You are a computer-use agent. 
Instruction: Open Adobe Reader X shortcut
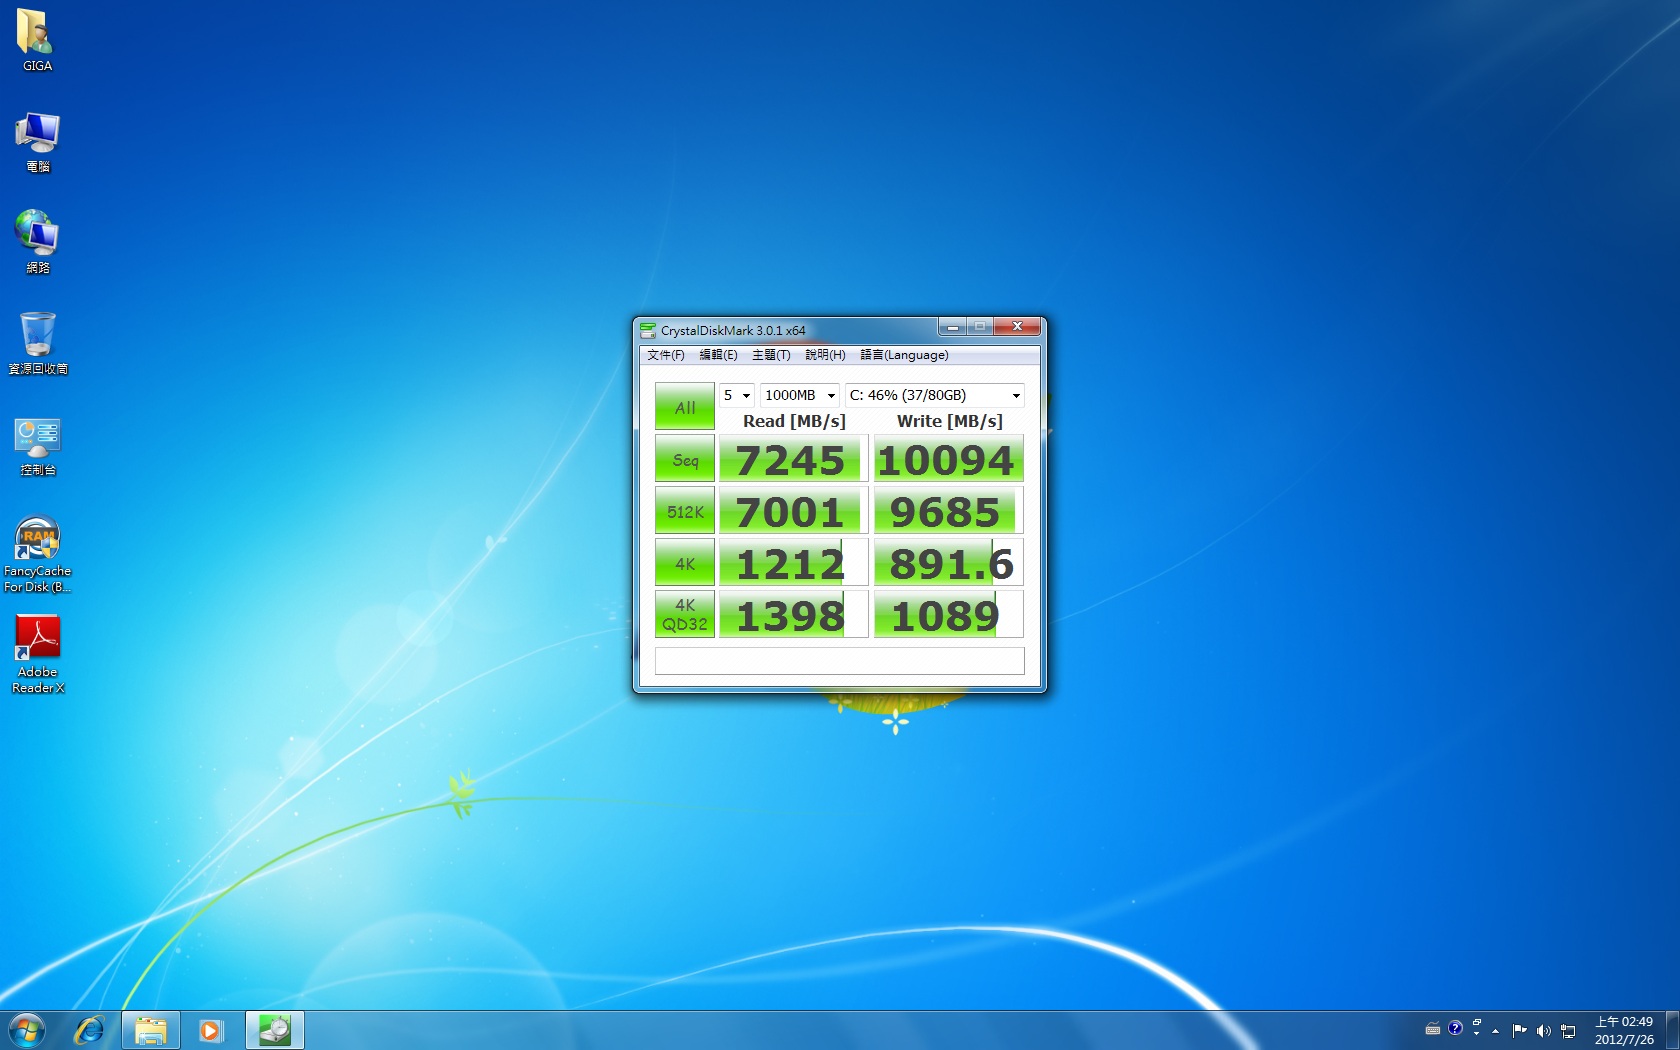click(x=37, y=652)
